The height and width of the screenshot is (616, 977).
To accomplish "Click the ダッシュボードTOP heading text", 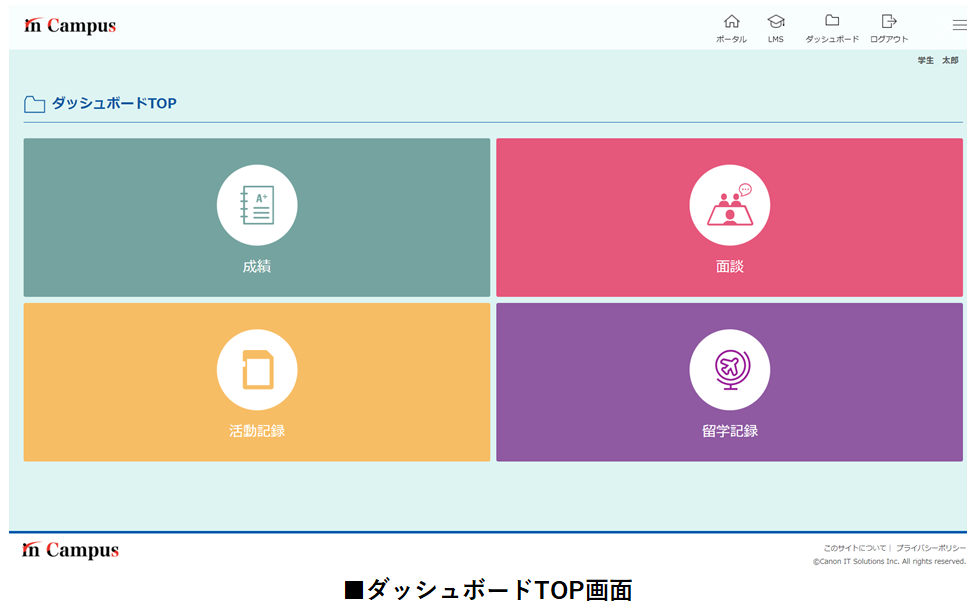I will point(114,104).
